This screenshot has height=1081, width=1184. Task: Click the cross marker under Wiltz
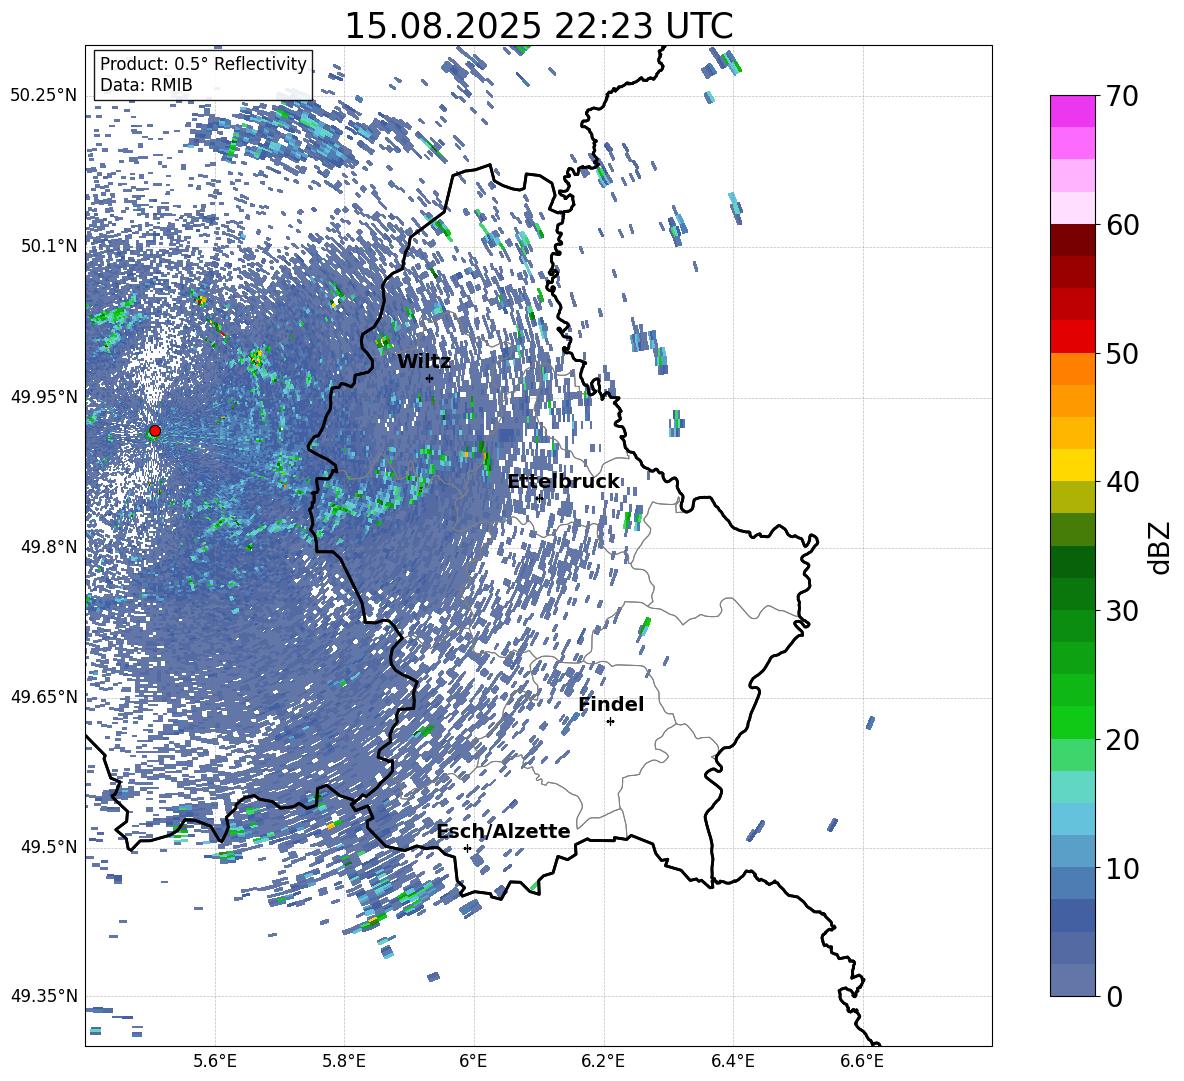point(430,378)
